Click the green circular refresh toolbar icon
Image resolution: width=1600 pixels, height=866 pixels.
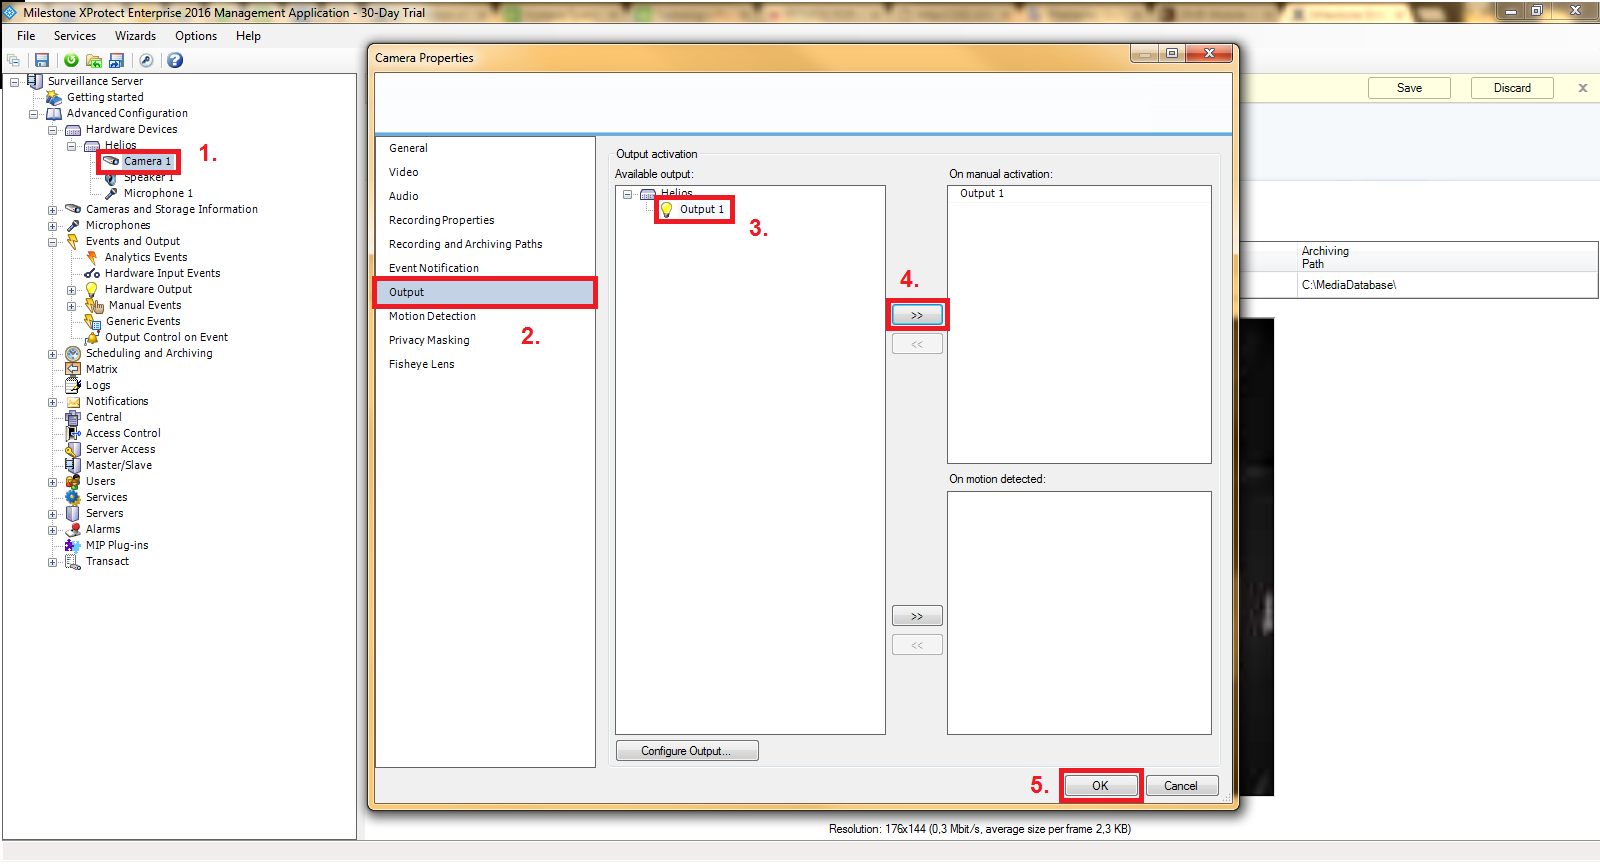pyautogui.click(x=71, y=61)
